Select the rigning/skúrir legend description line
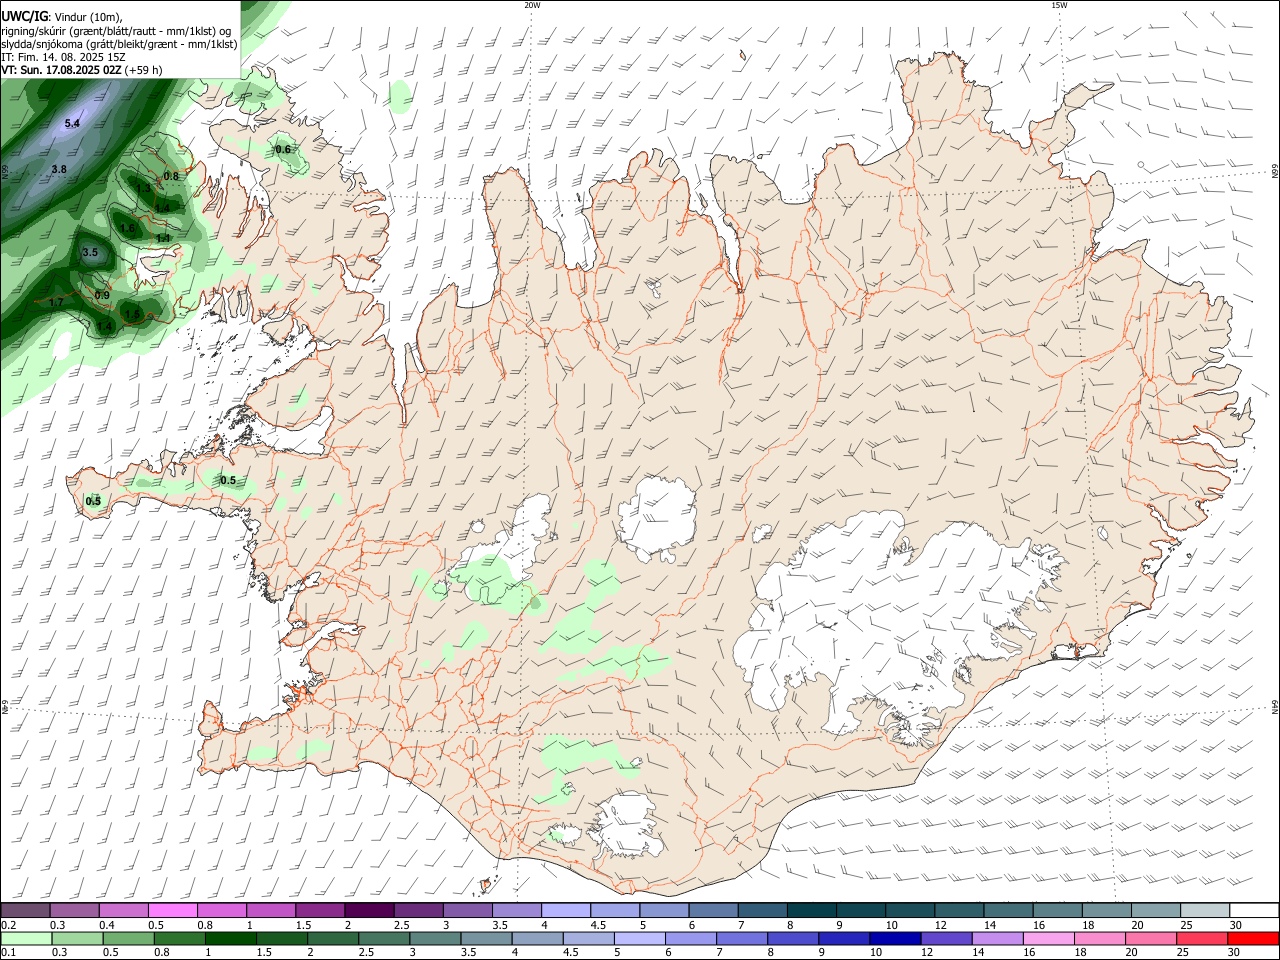The height and width of the screenshot is (960, 1280). pos(117,31)
